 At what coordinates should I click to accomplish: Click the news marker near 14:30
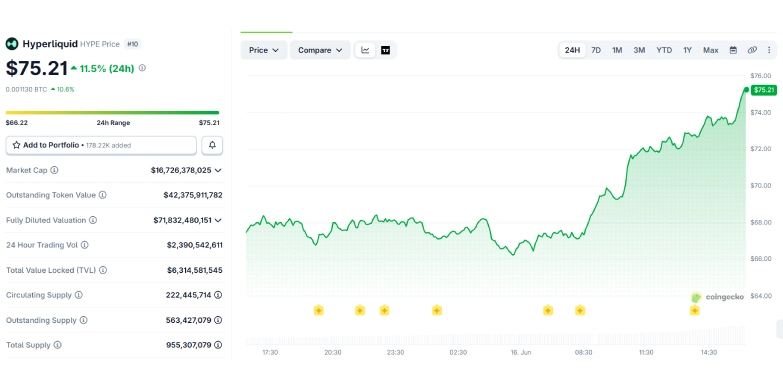pos(695,311)
